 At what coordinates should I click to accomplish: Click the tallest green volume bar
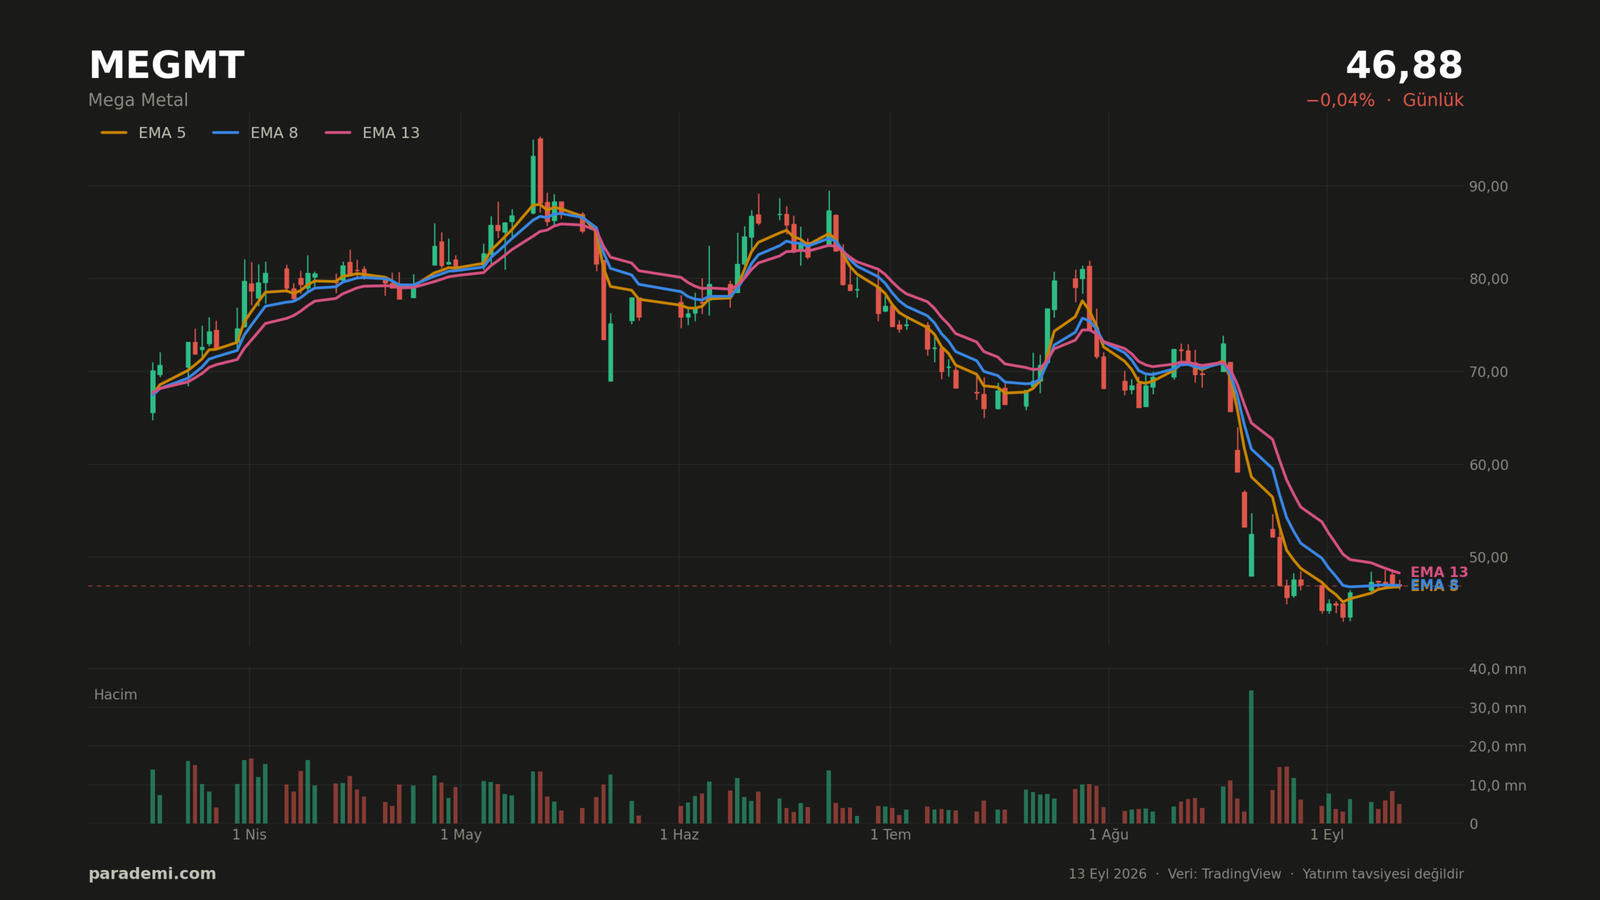pyautogui.click(x=1251, y=757)
